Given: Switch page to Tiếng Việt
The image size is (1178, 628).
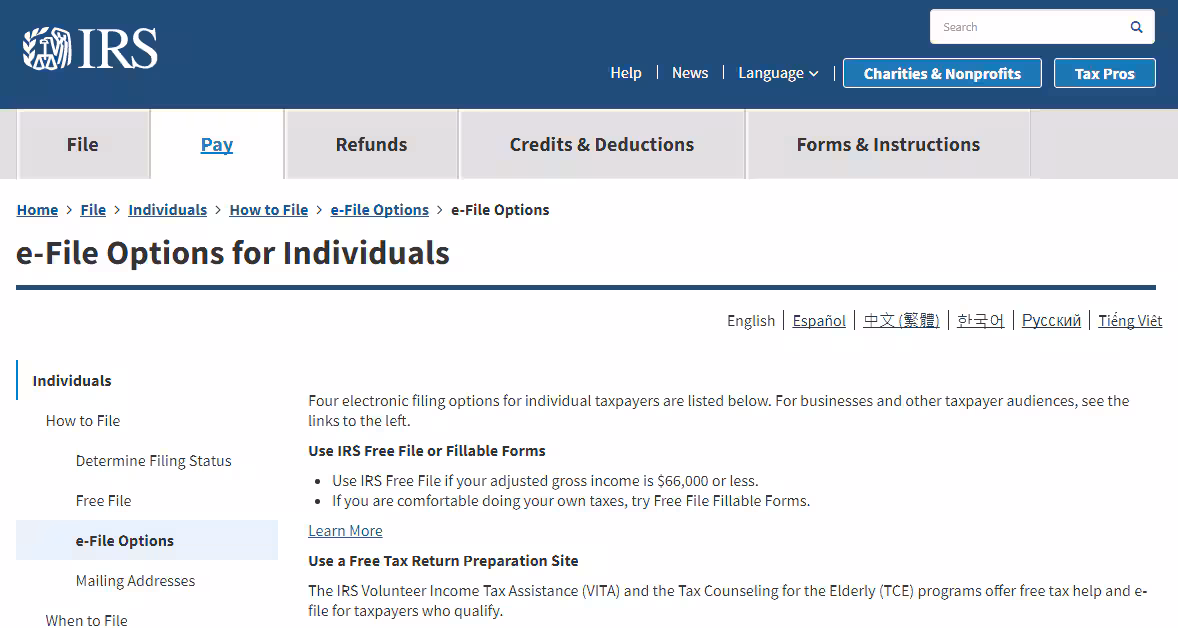Looking at the screenshot, I should tap(1130, 321).
